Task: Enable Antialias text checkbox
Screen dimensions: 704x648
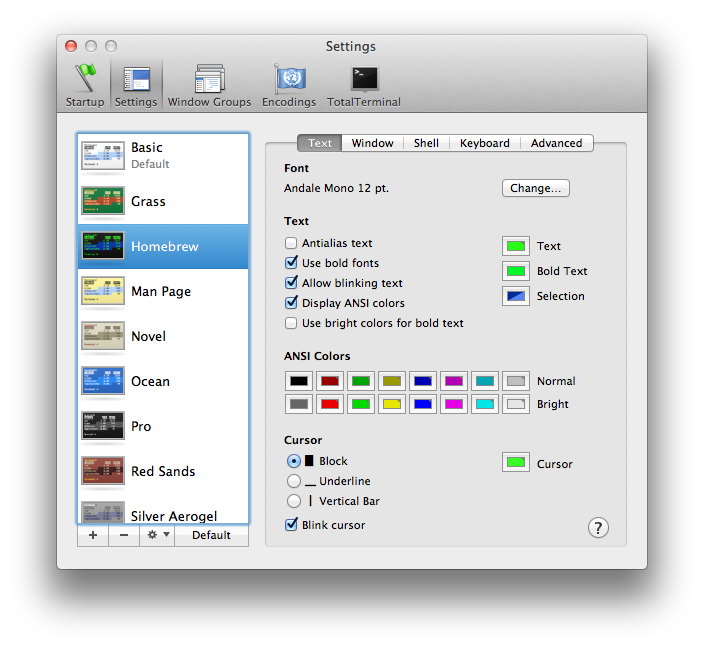Action: point(291,243)
